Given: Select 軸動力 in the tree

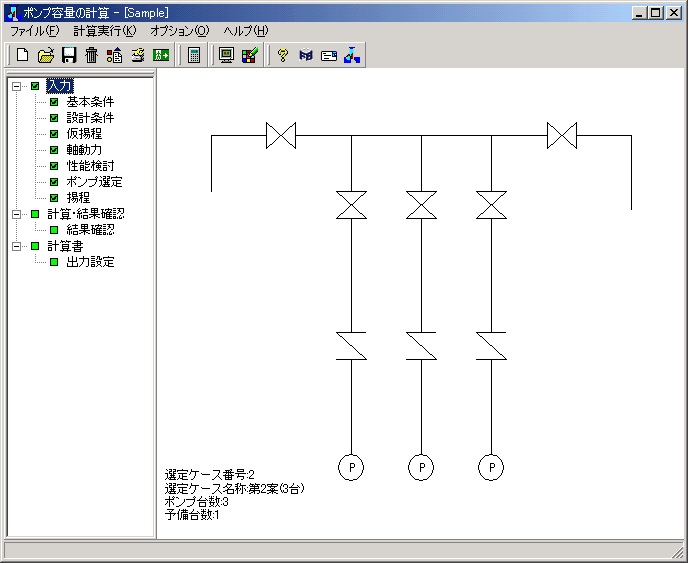Looking at the screenshot, I should tap(84, 150).
